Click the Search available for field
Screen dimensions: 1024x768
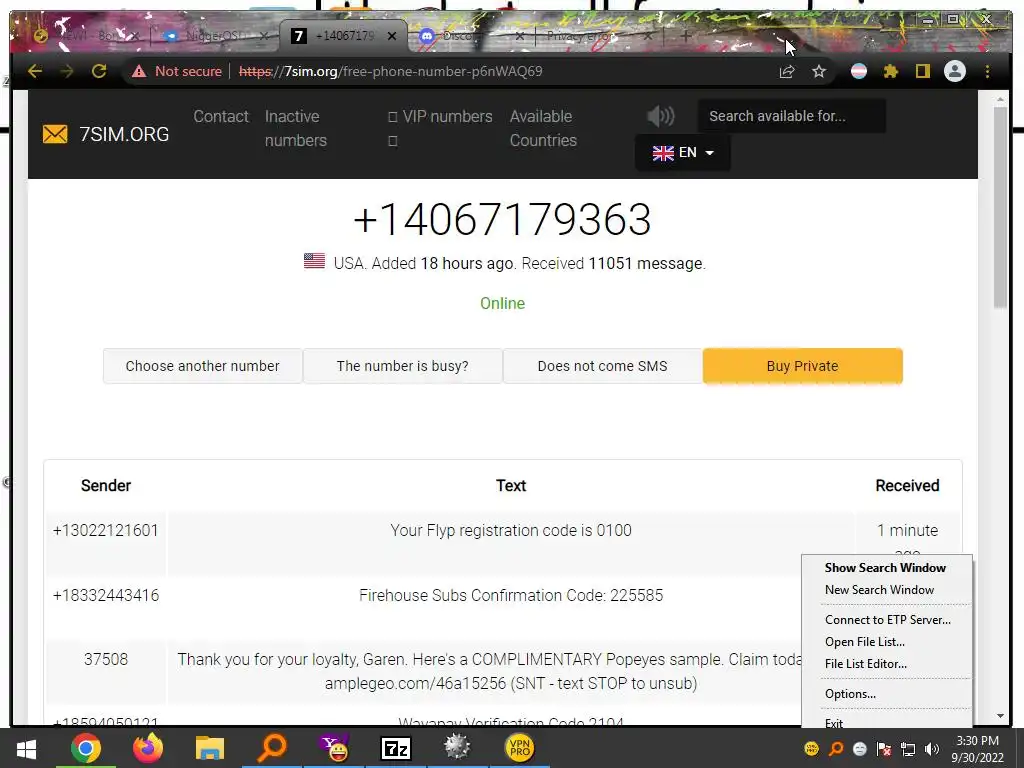pyautogui.click(x=792, y=116)
